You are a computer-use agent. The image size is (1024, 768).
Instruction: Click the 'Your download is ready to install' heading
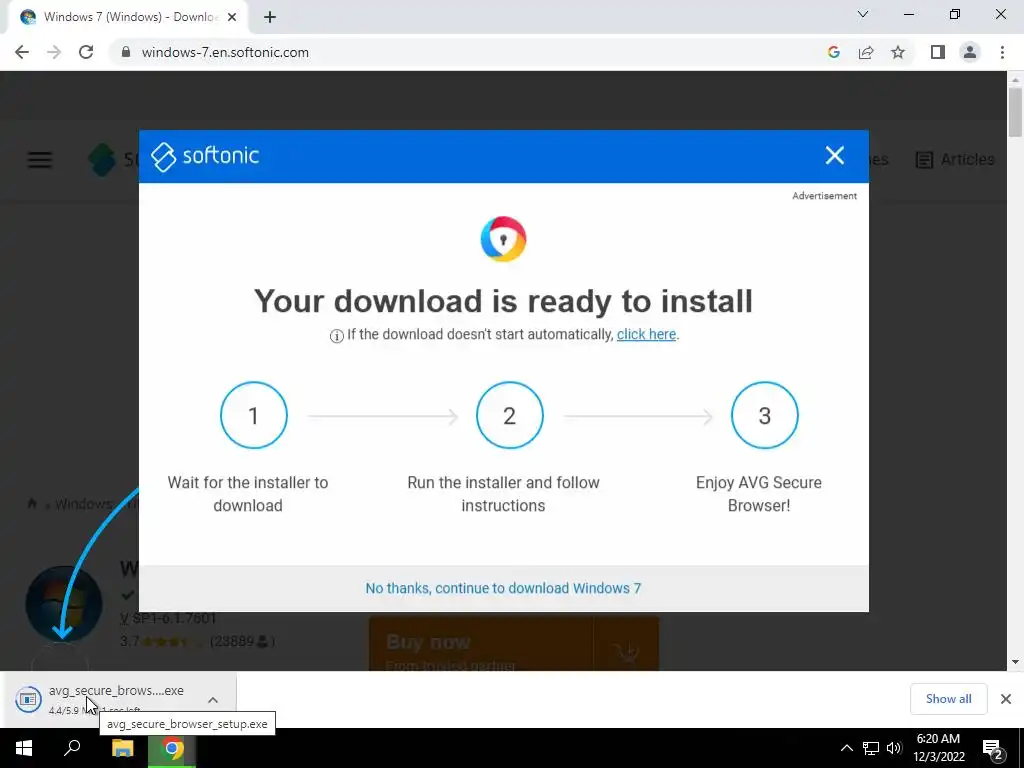tap(504, 301)
